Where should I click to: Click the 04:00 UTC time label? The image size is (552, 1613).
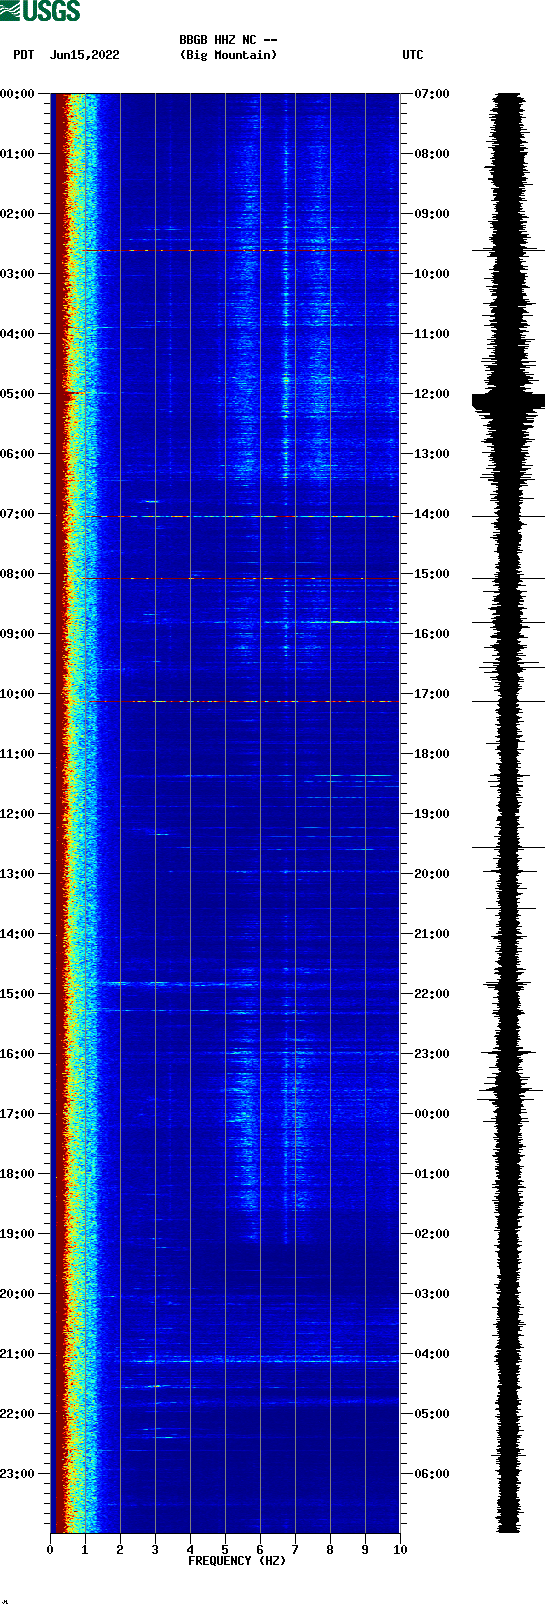[x=432, y=1354]
